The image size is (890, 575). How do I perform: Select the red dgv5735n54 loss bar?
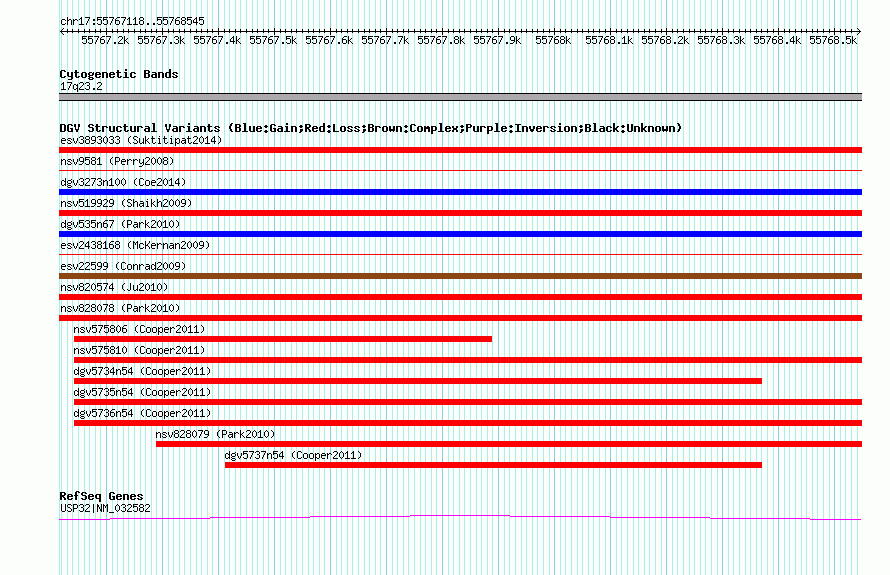pos(468,402)
